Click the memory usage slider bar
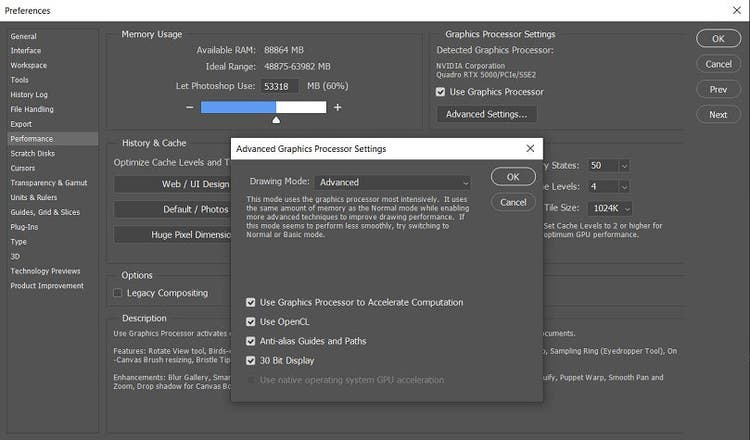This screenshot has height=440, width=750. tap(263, 107)
